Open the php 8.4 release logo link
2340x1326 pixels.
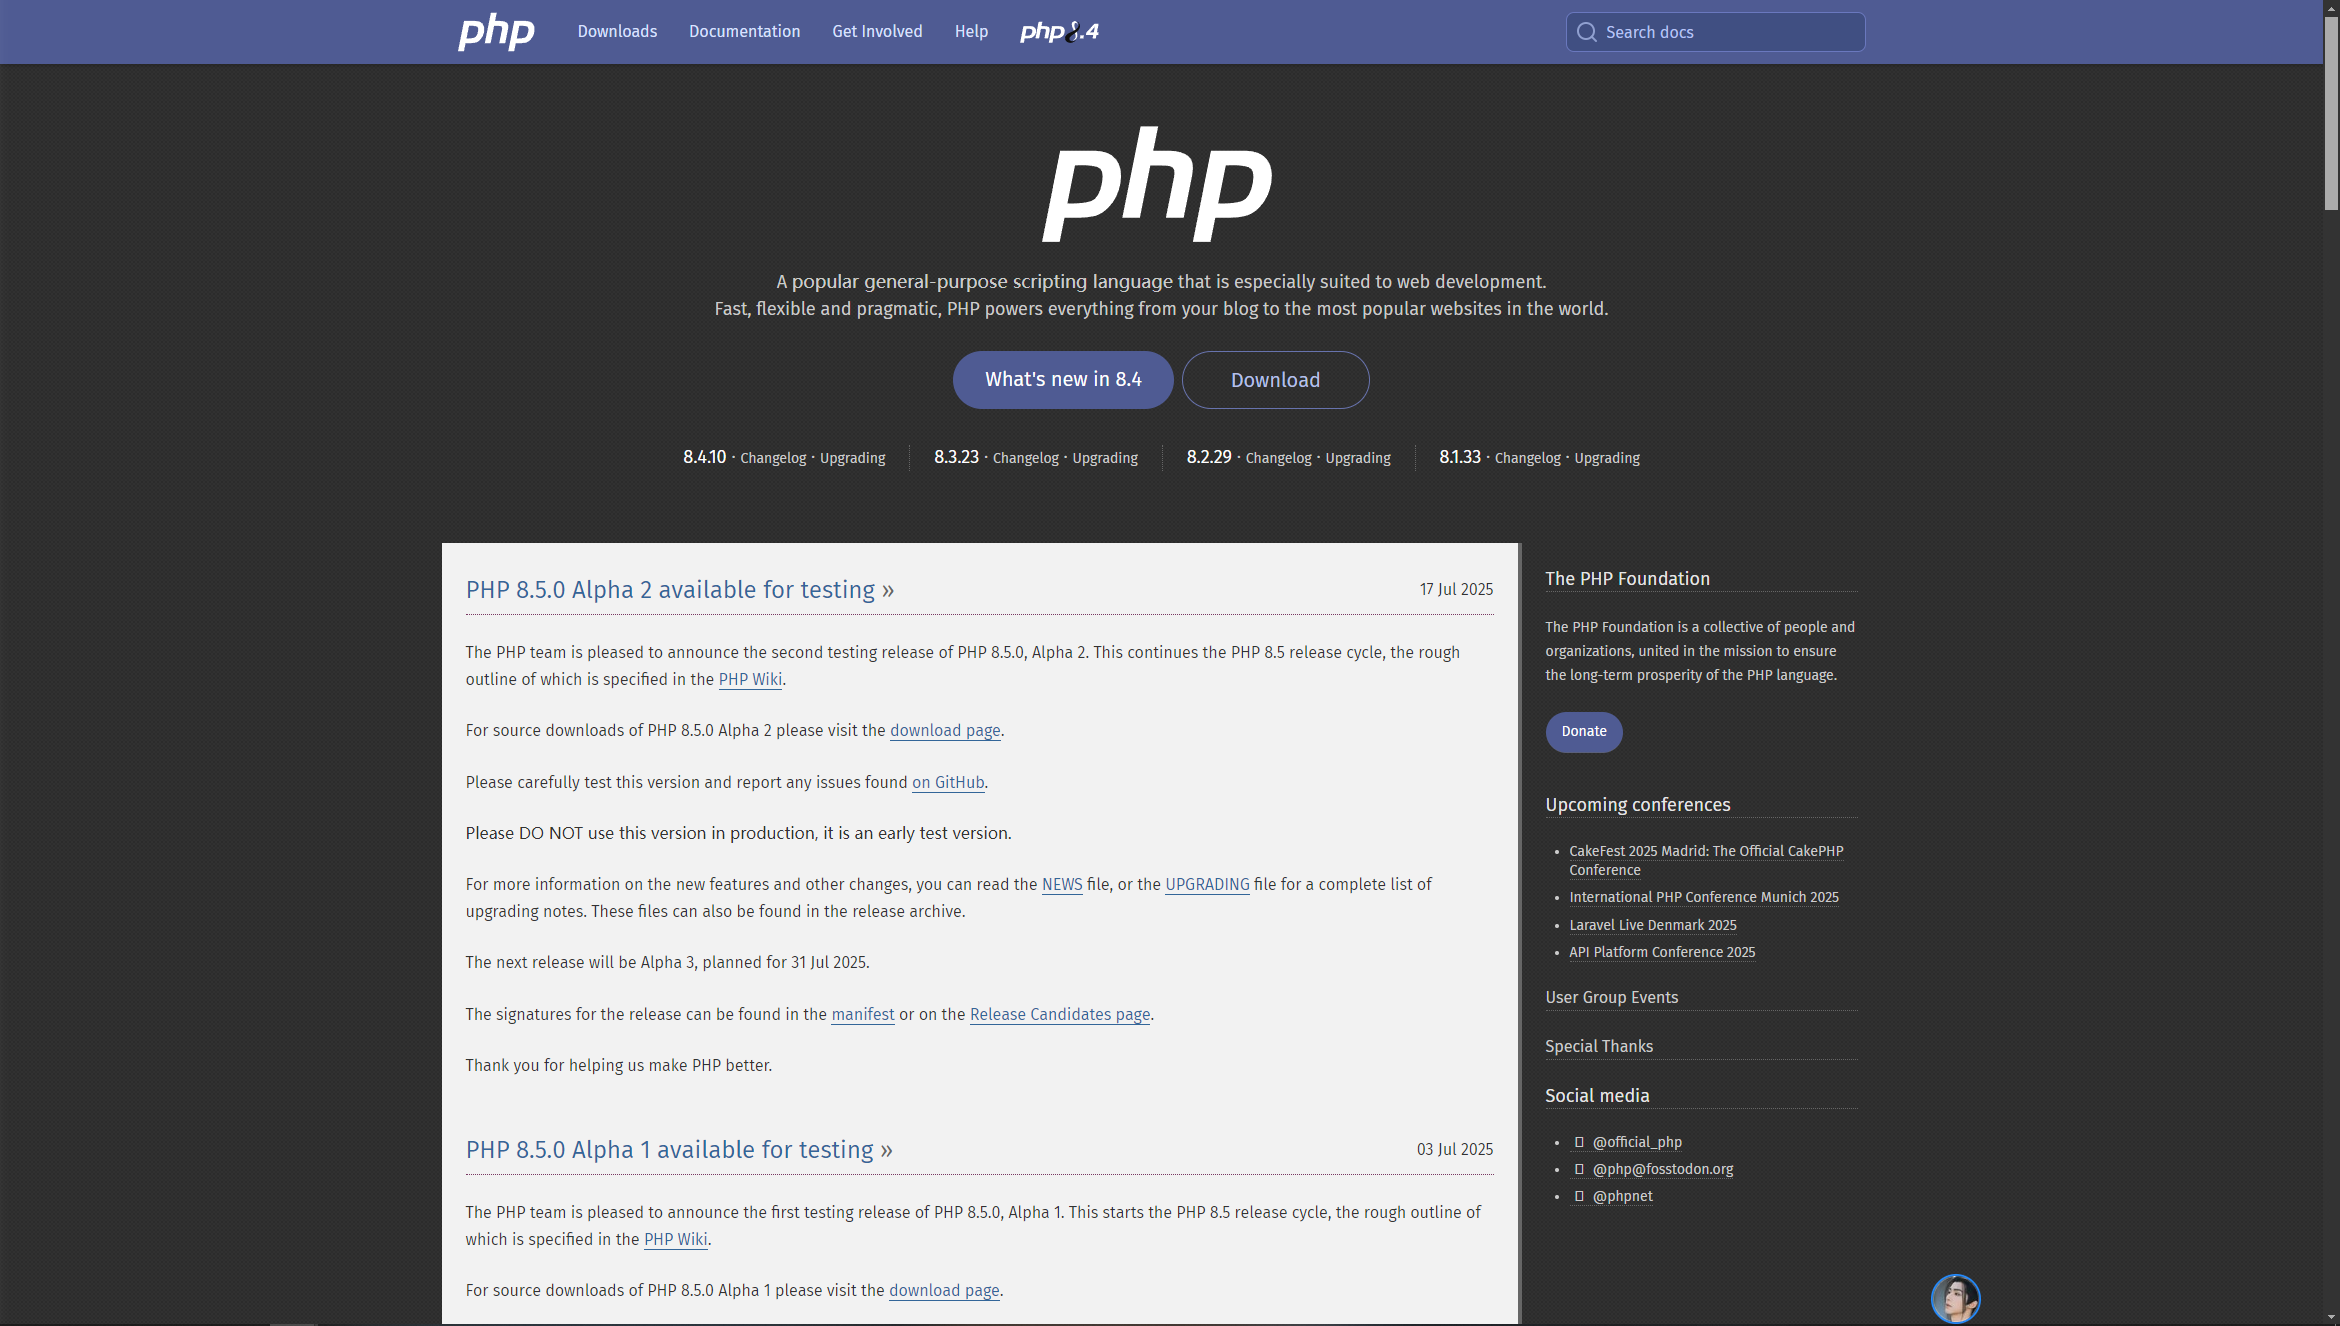pos(1059,32)
